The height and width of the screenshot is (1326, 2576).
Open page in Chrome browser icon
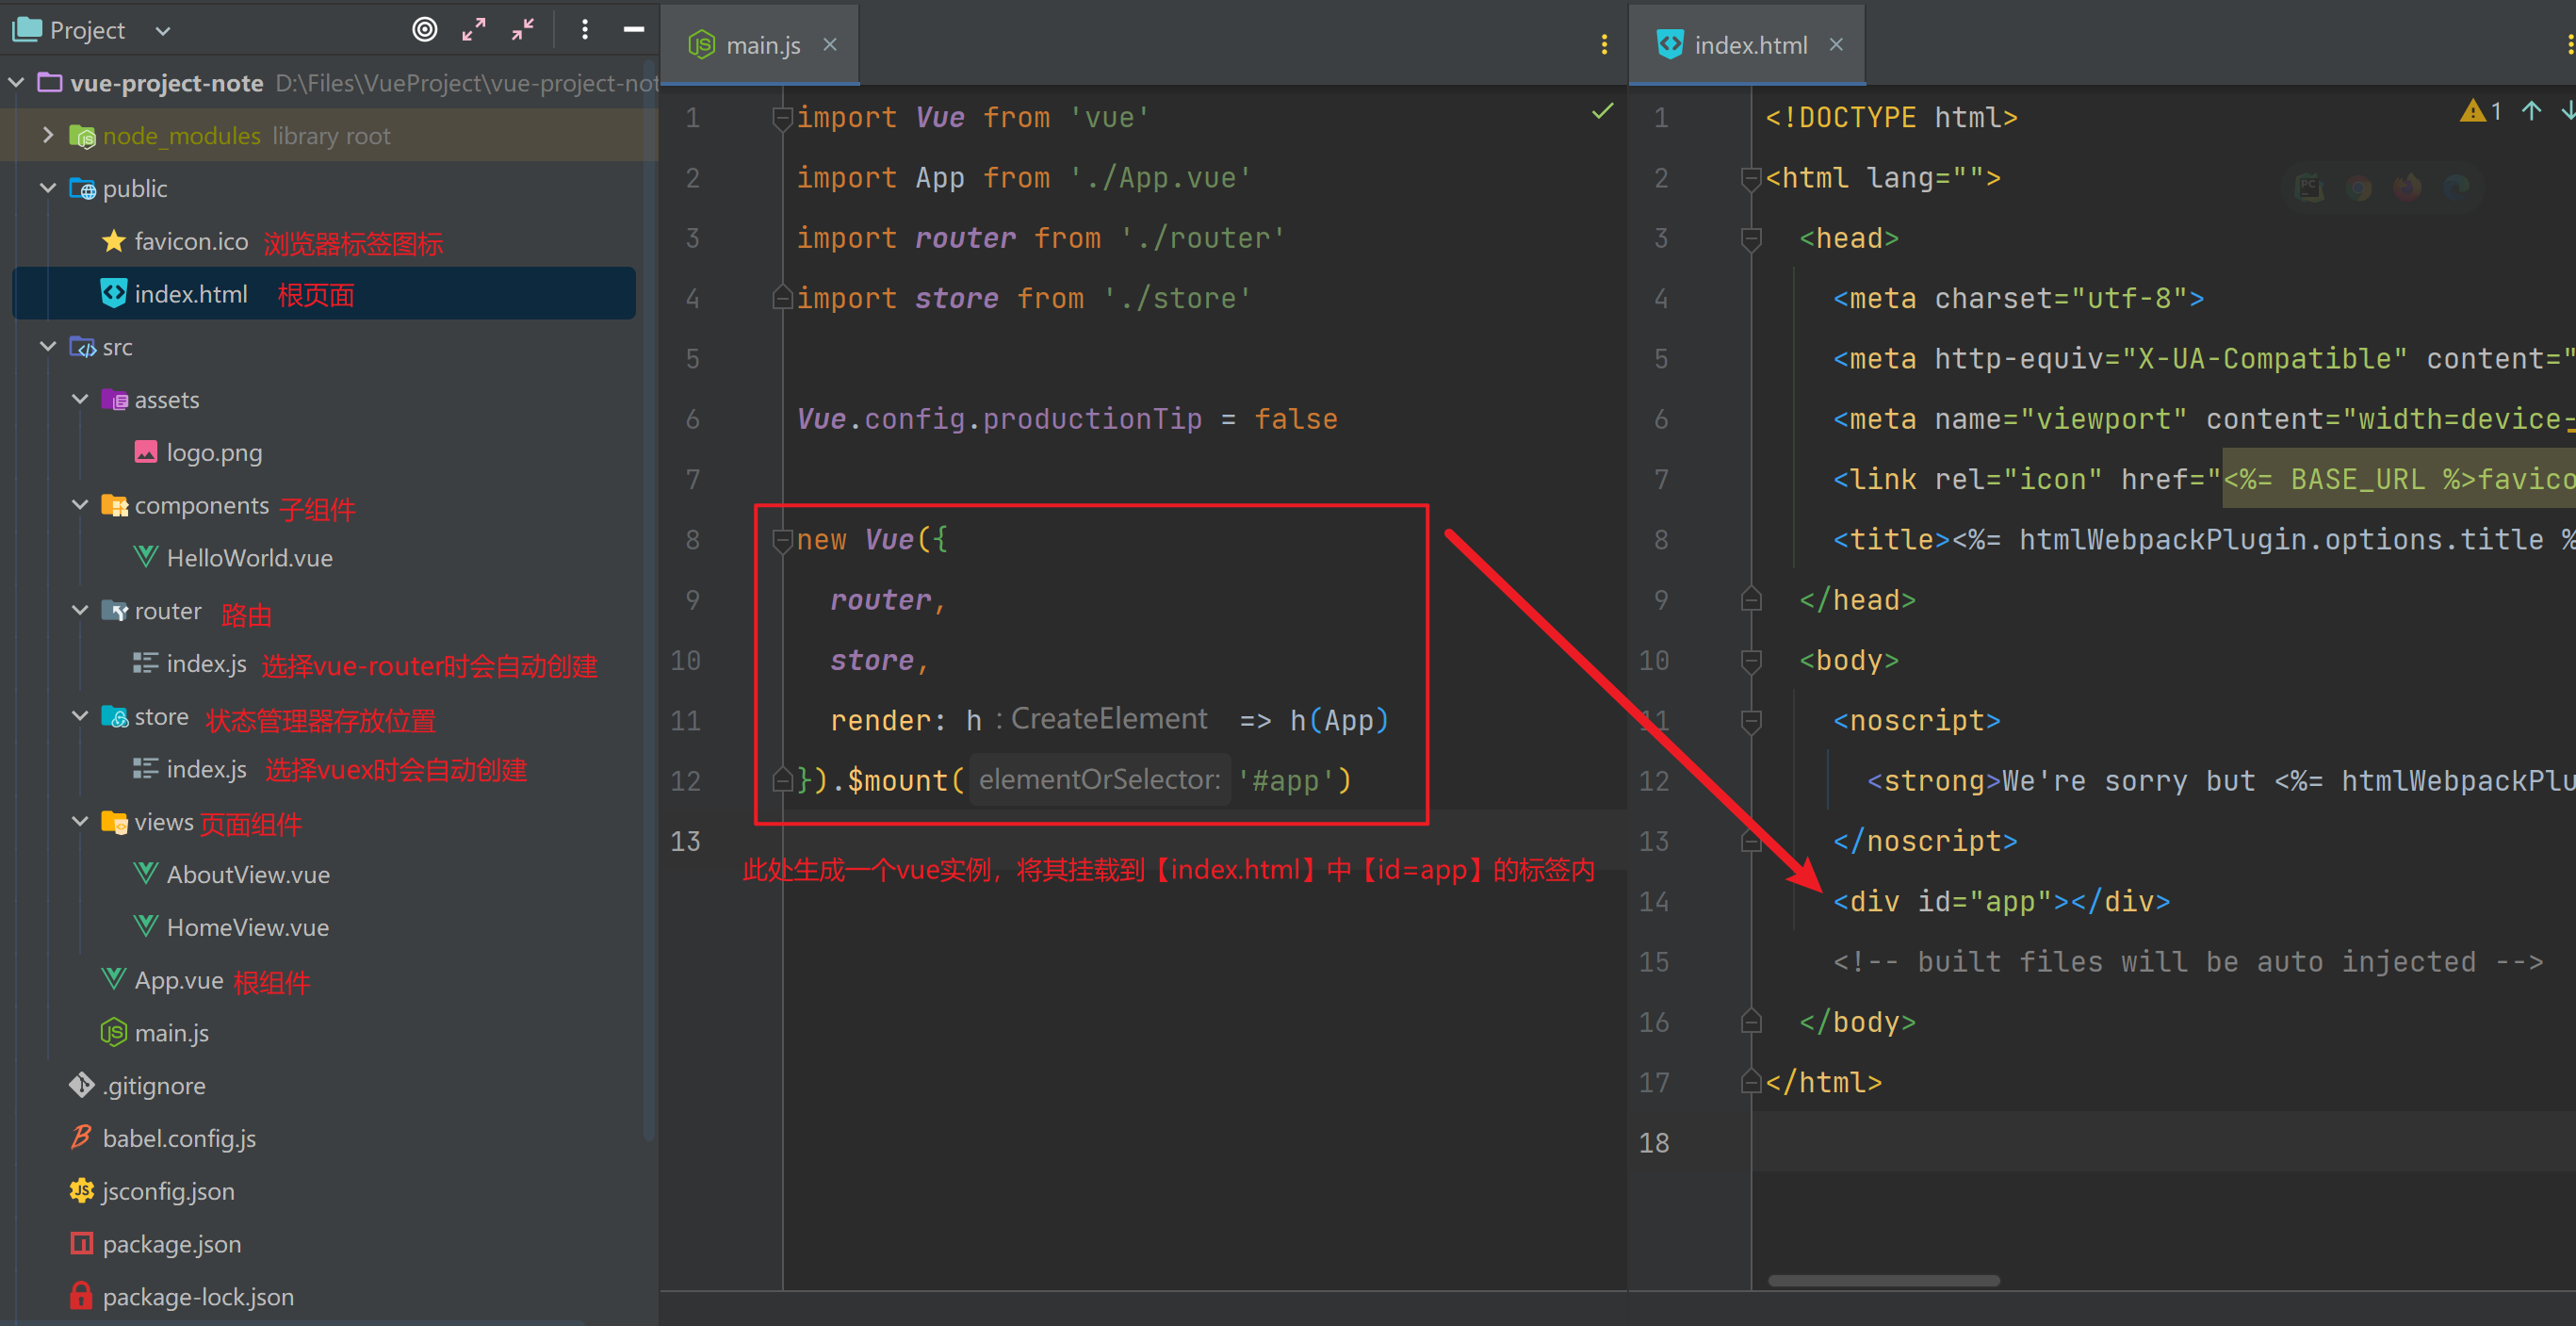tap(2359, 188)
